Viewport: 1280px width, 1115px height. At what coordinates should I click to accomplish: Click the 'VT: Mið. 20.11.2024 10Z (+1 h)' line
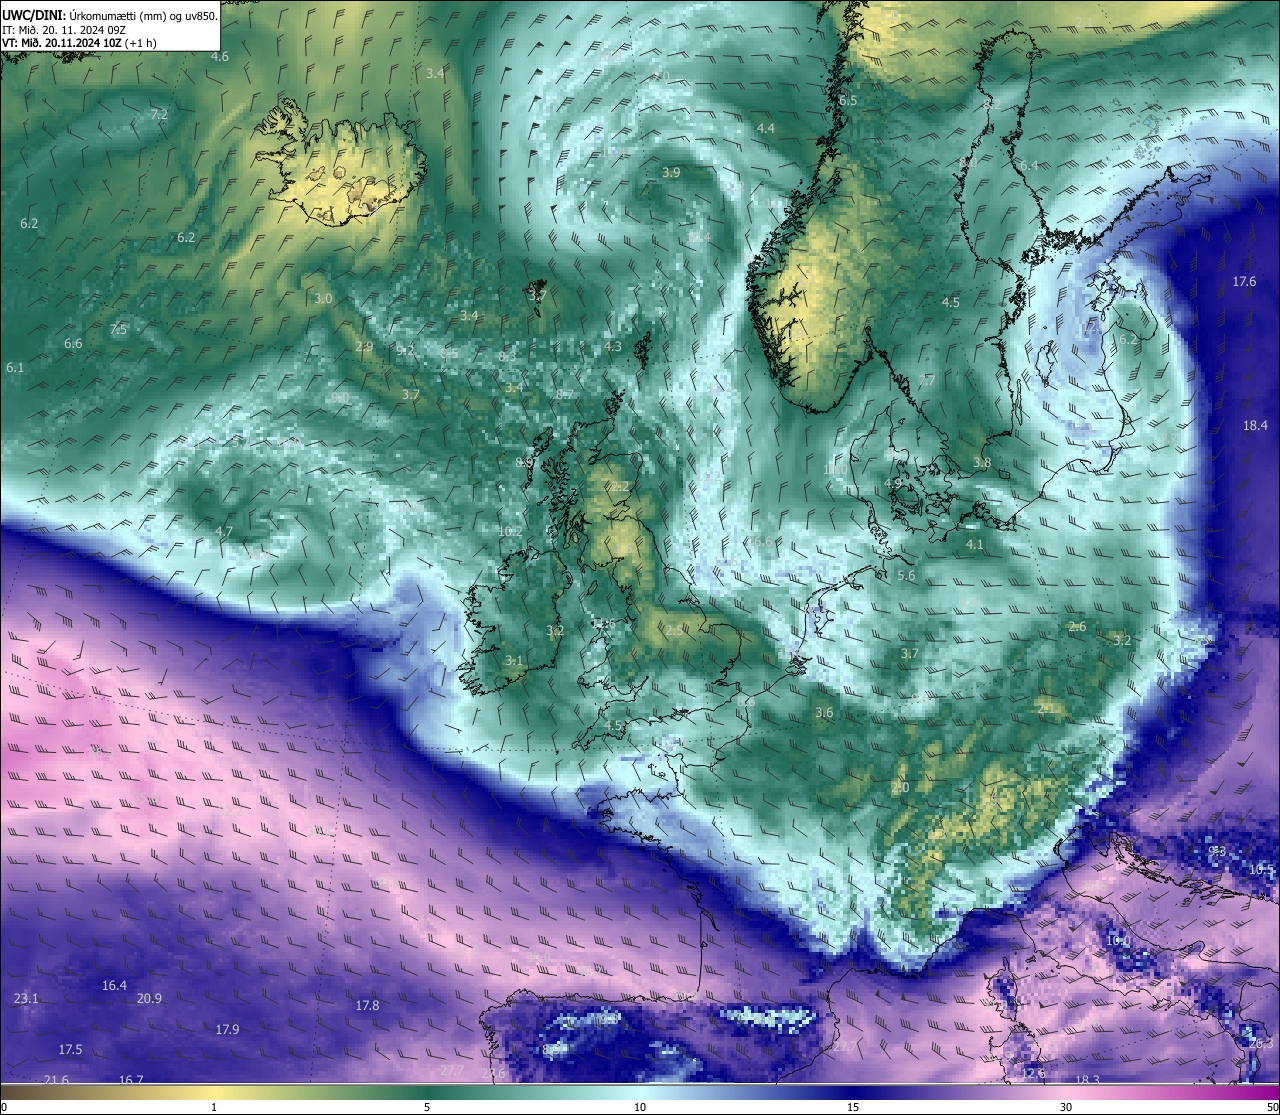point(79,43)
